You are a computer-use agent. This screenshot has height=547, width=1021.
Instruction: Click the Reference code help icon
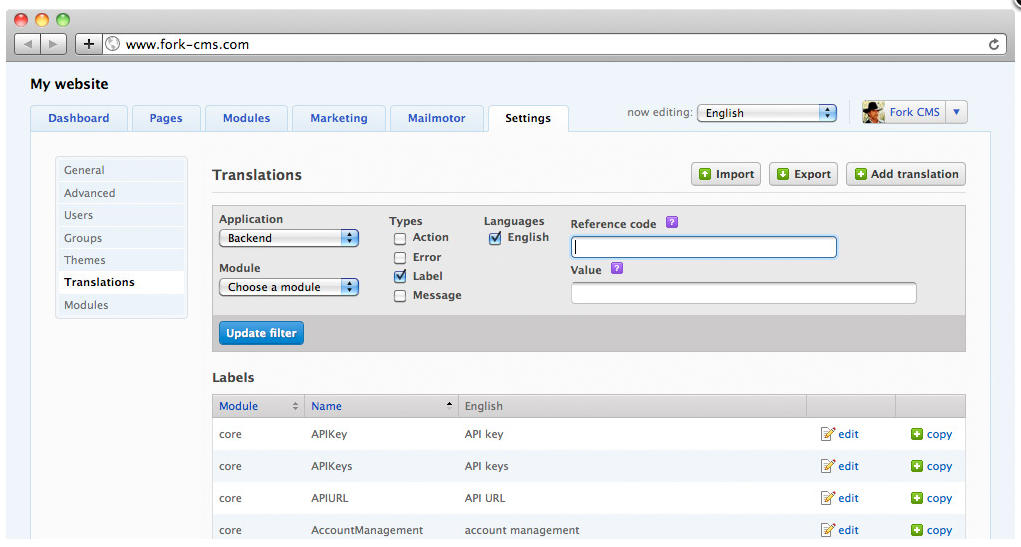[x=672, y=223]
